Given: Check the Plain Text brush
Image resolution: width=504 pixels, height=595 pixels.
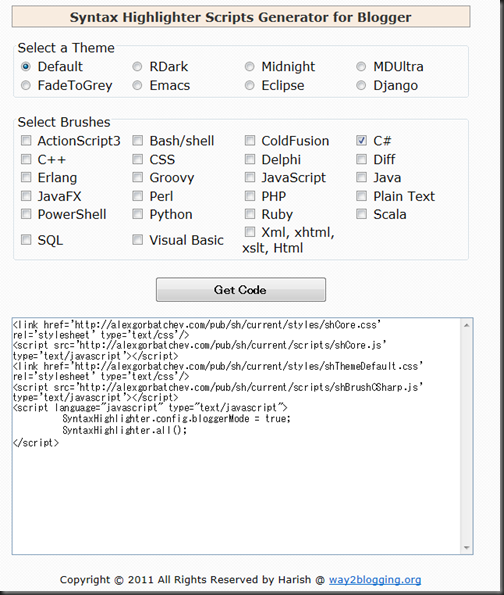Looking at the screenshot, I should pyautogui.click(x=361, y=196).
